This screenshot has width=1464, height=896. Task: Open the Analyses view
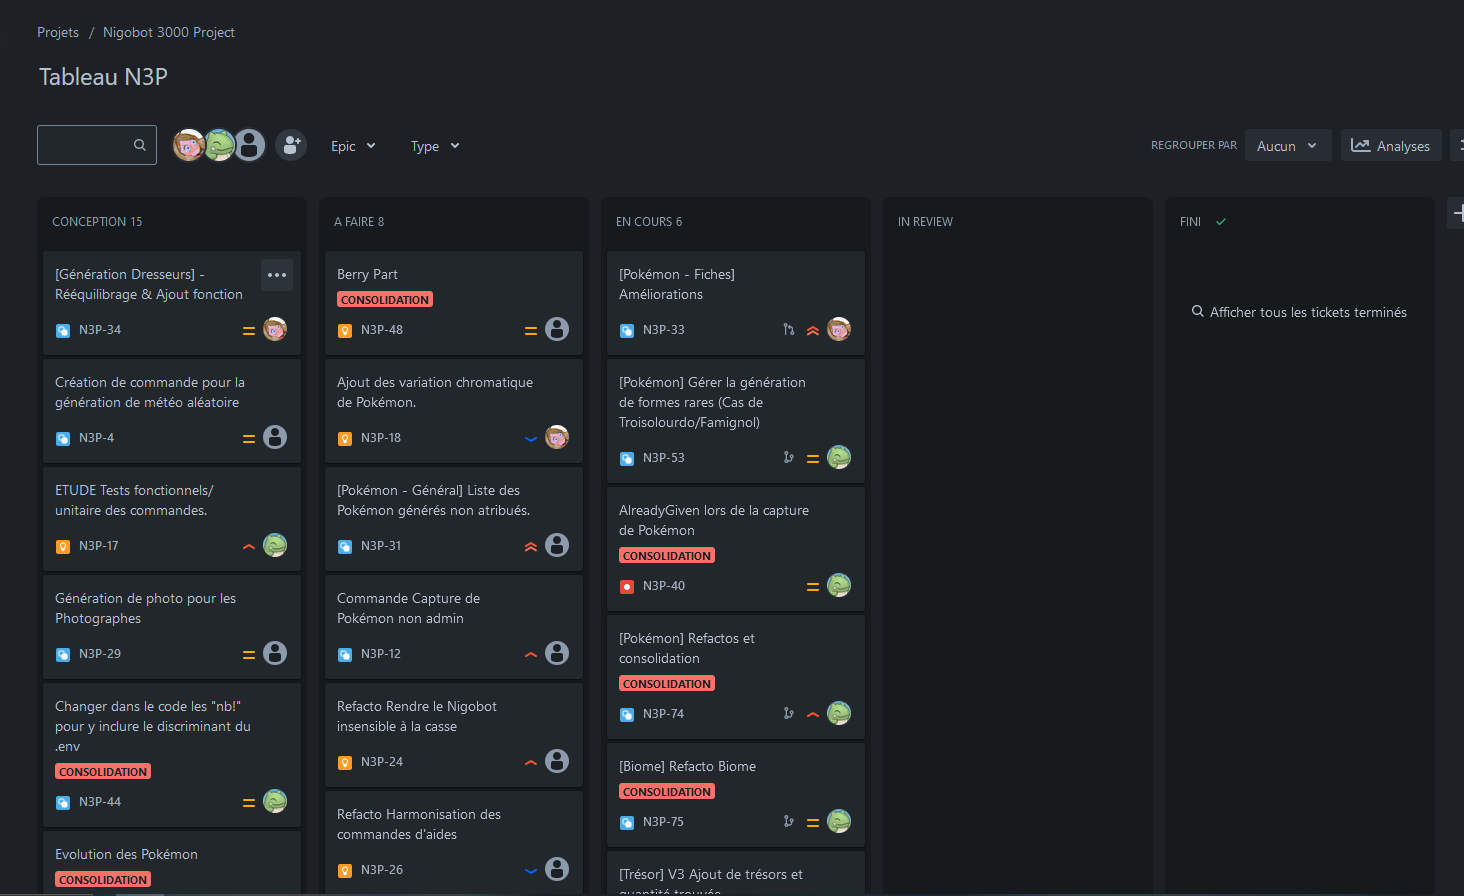tap(1390, 144)
